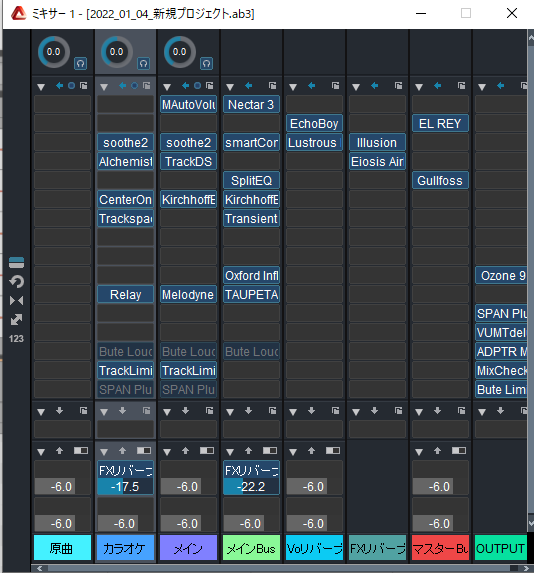Click blue insert arrow icon on メインBus track
This screenshot has width=534, height=573.
pyautogui.click(x=249, y=86)
